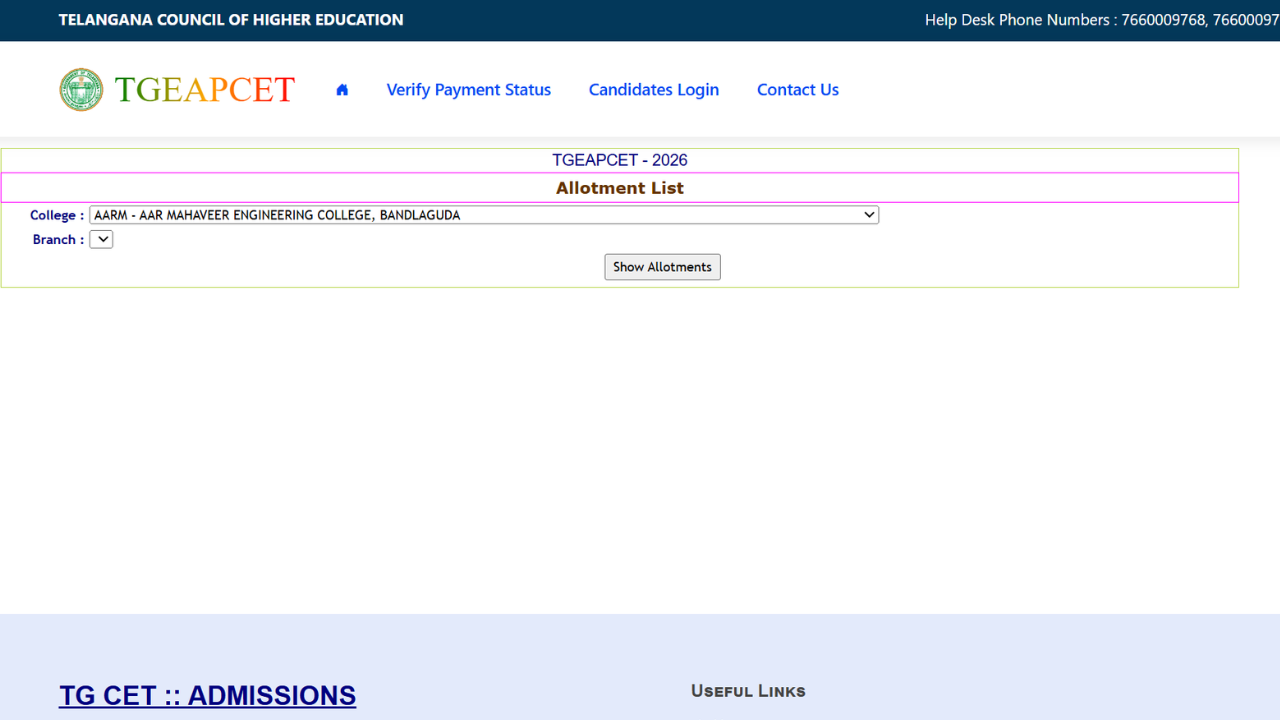The image size is (1280, 720).
Task: Open Candidates Login page
Action: click(x=654, y=90)
